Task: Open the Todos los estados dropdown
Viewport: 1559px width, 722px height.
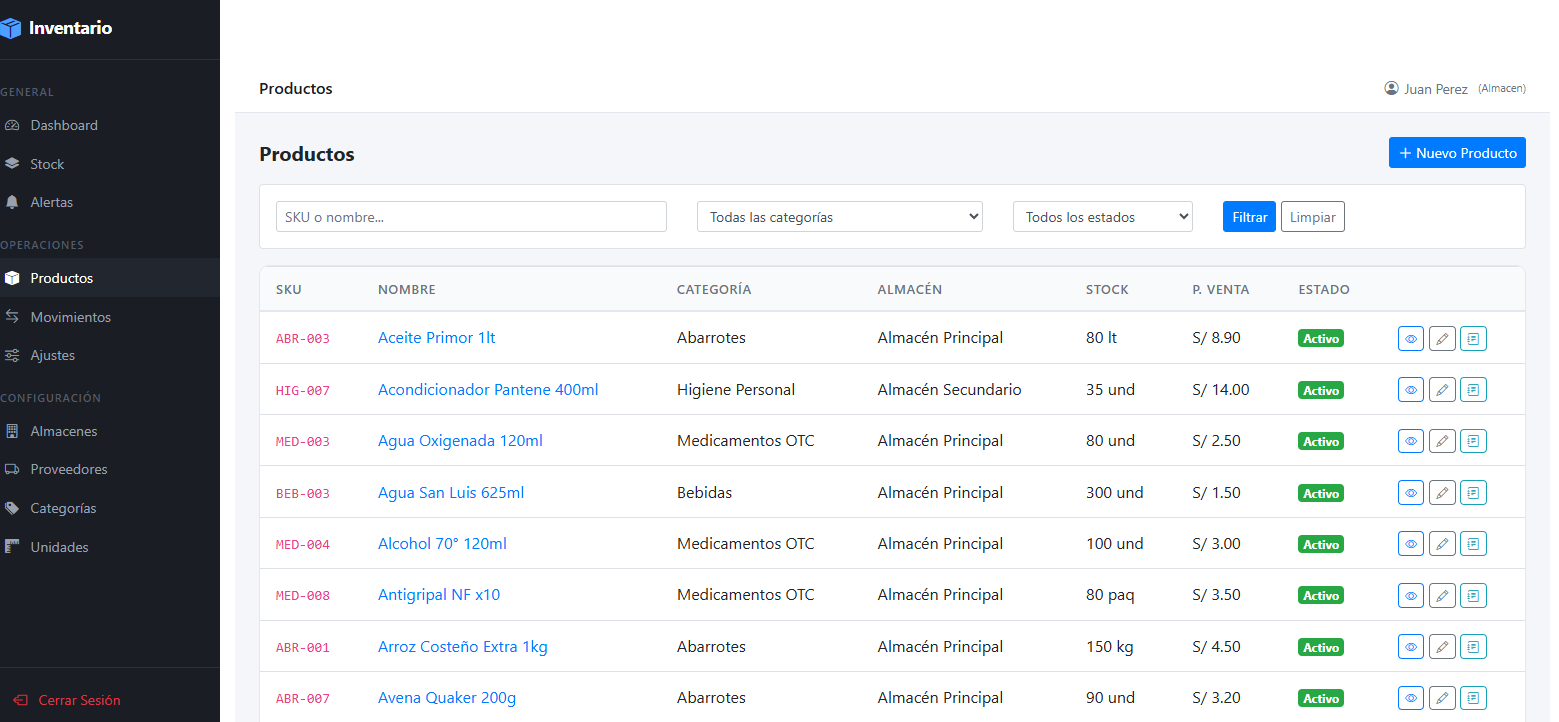Action: coord(1102,217)
